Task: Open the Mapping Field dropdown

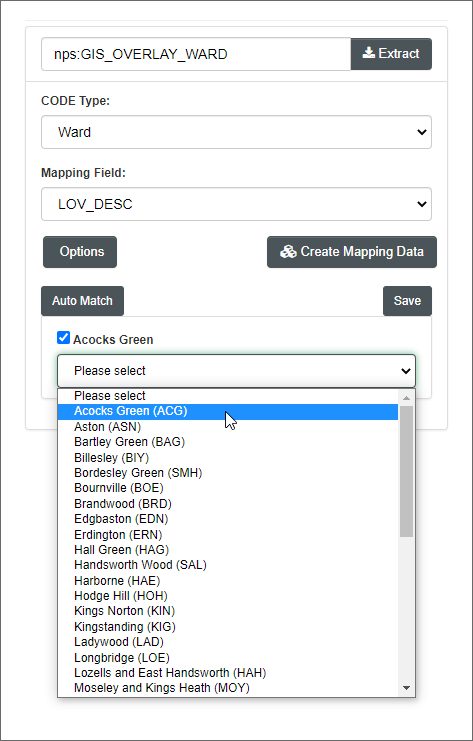Action: [236, 204]
